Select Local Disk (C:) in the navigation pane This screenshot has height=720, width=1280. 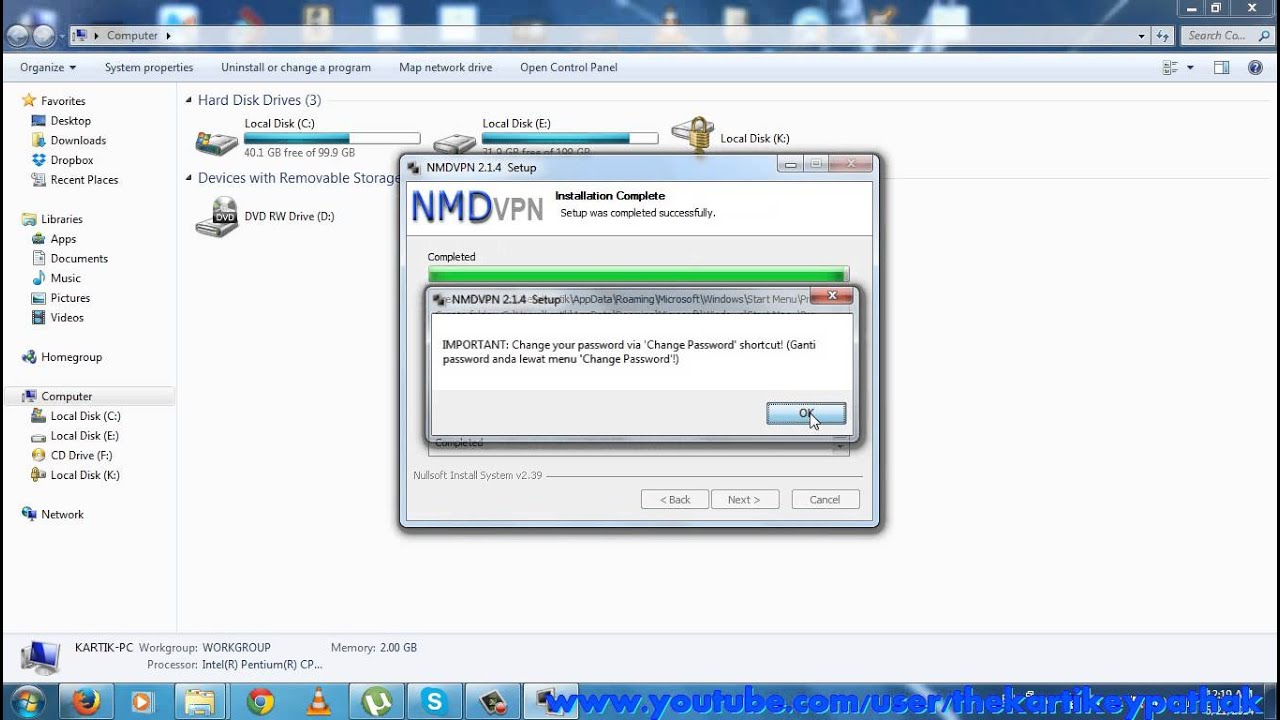pos(85,416)
